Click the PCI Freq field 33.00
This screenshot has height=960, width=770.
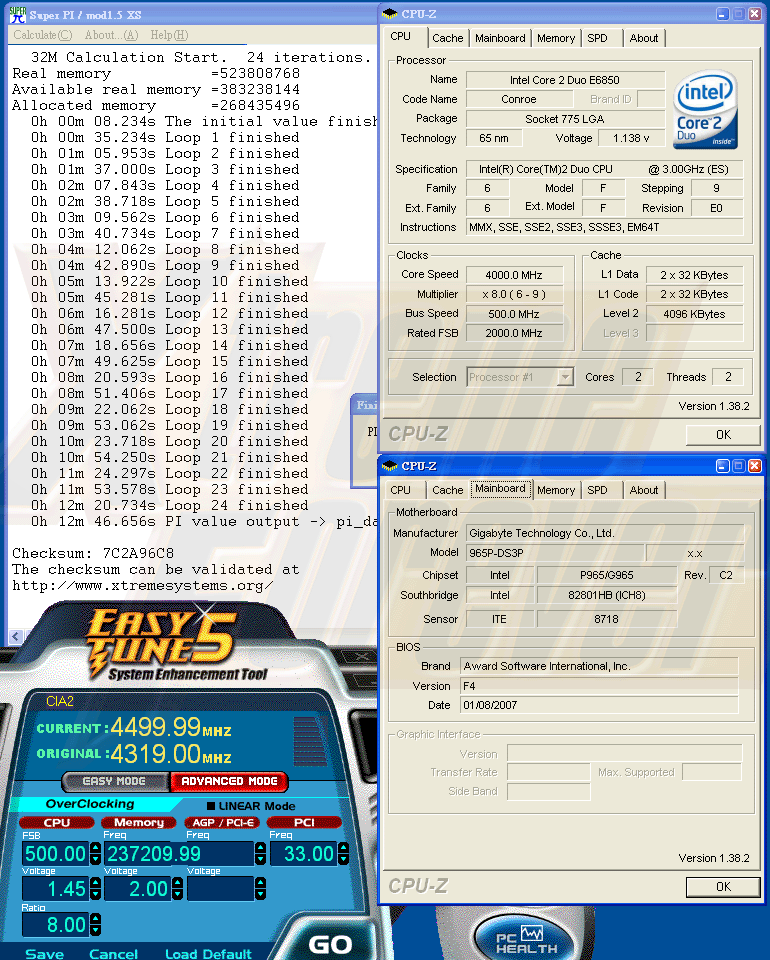[x=303, y=853]
